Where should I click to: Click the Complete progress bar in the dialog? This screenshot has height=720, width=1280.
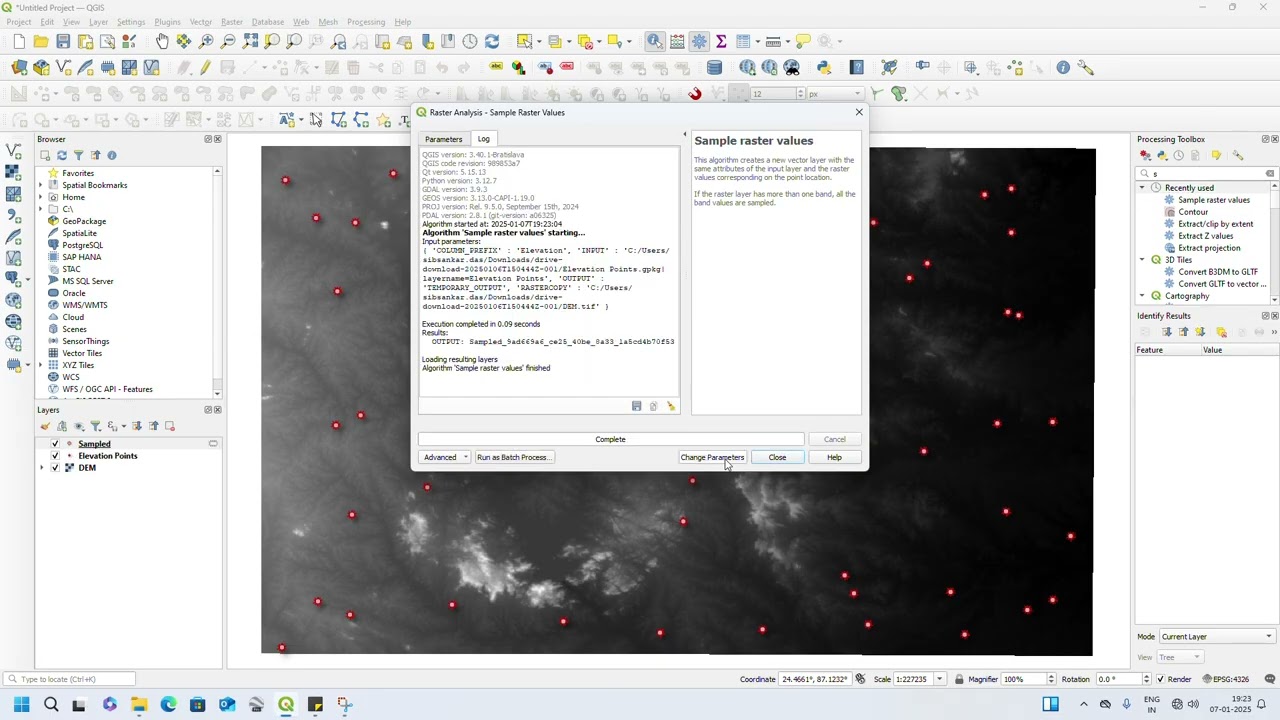click(611, 439)
